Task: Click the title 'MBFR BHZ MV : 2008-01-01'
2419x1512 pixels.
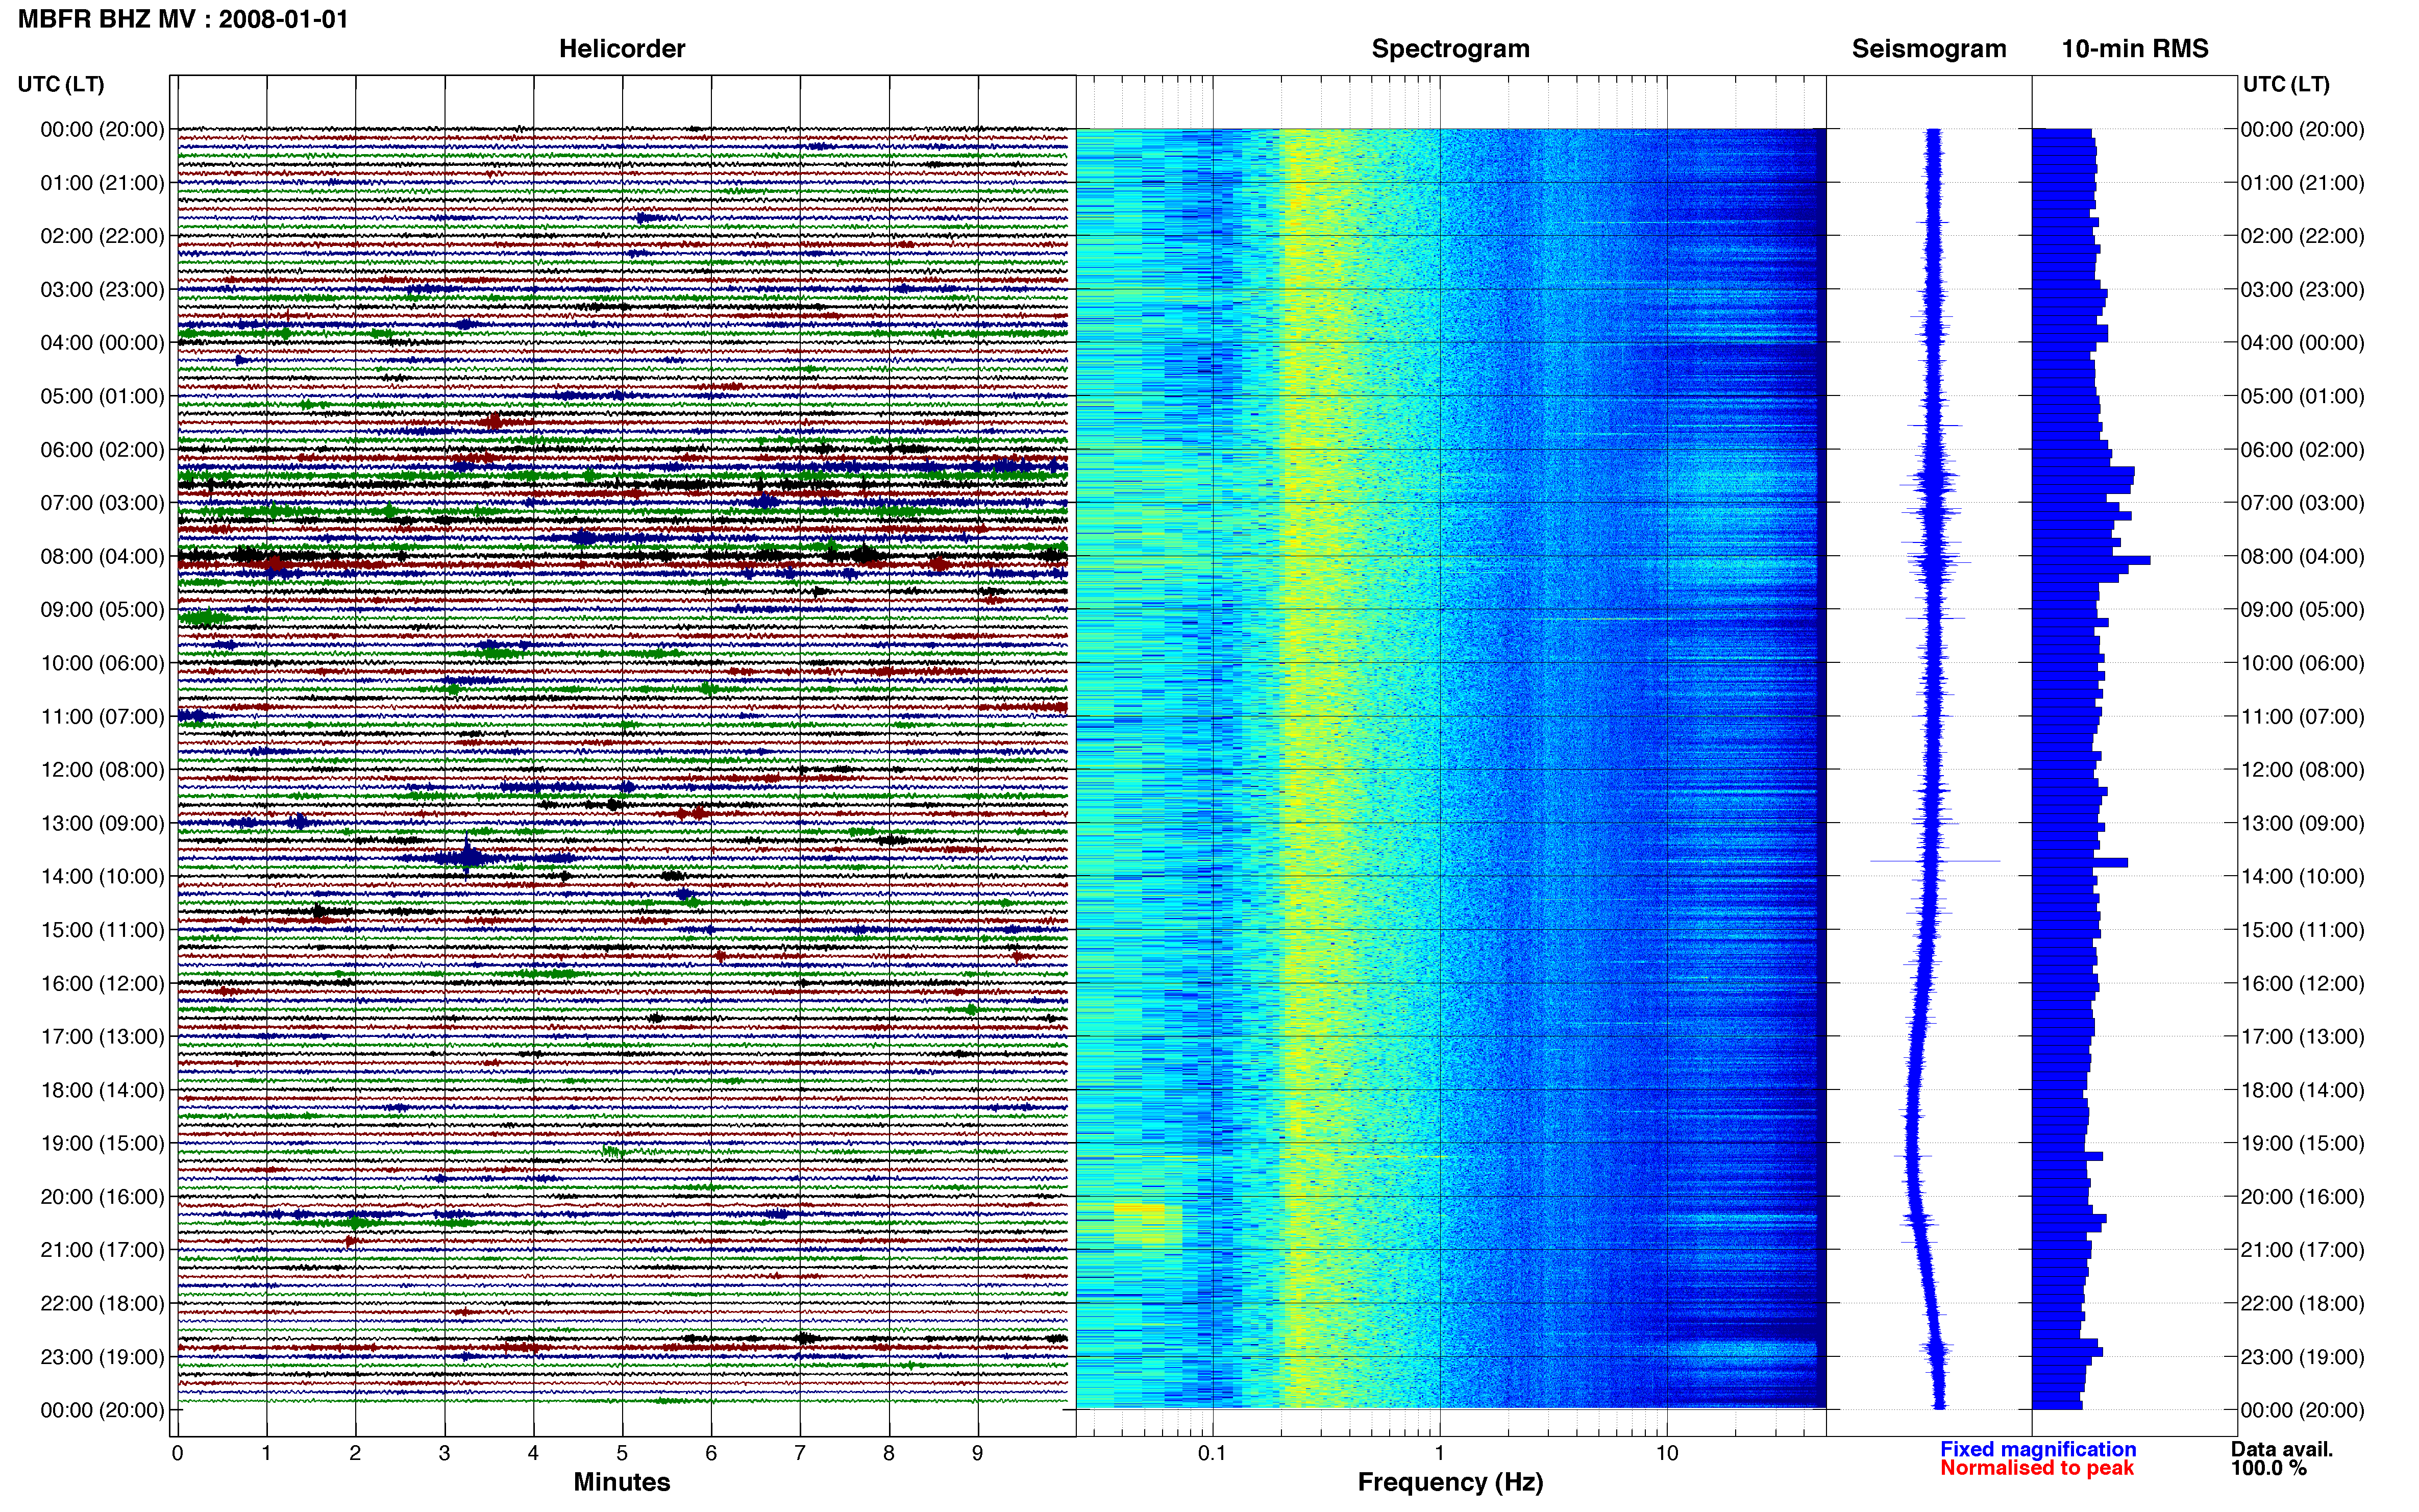Action: tap(183, 19)
